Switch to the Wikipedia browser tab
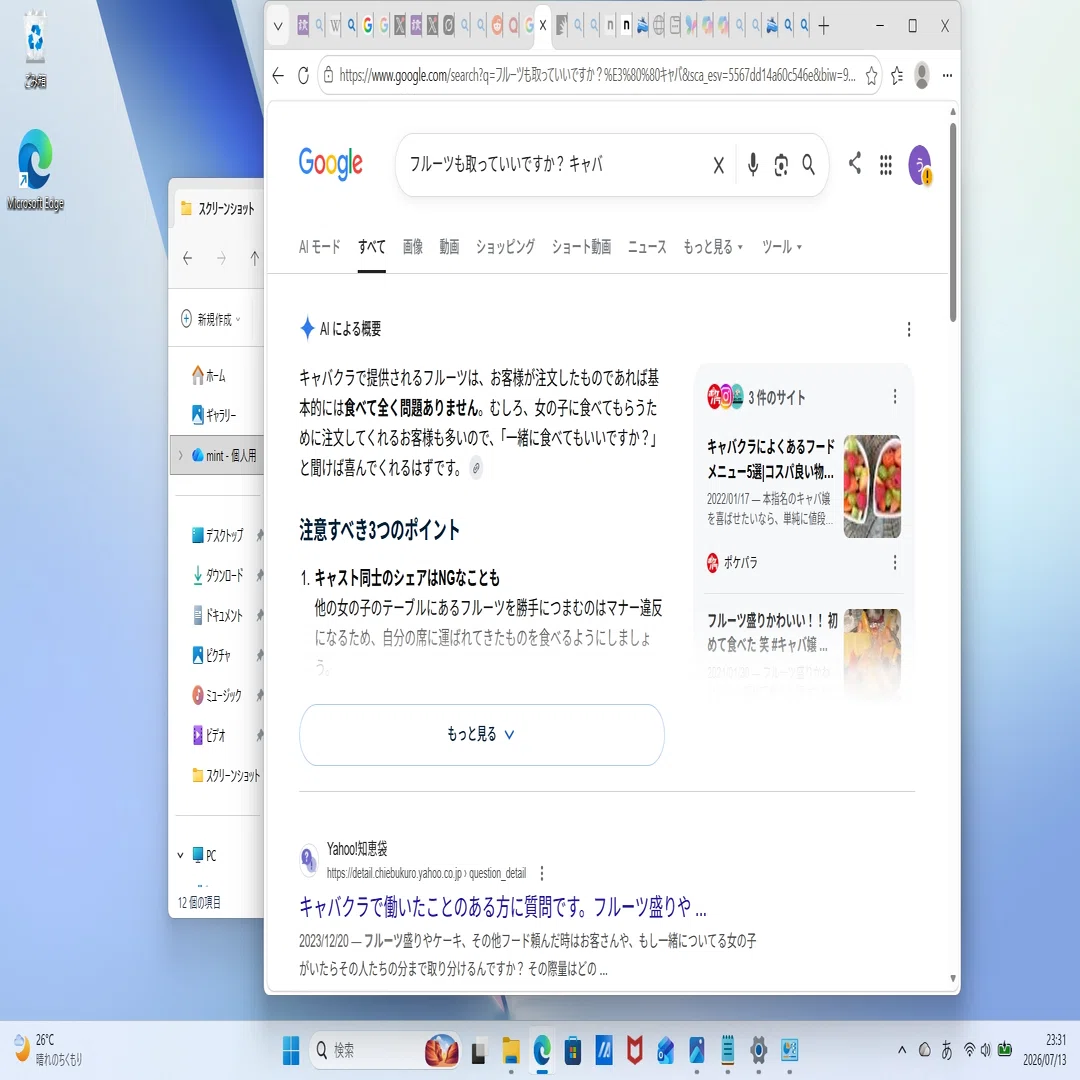The height and width of the screenshot is (1080, 1080). [335, 26]
